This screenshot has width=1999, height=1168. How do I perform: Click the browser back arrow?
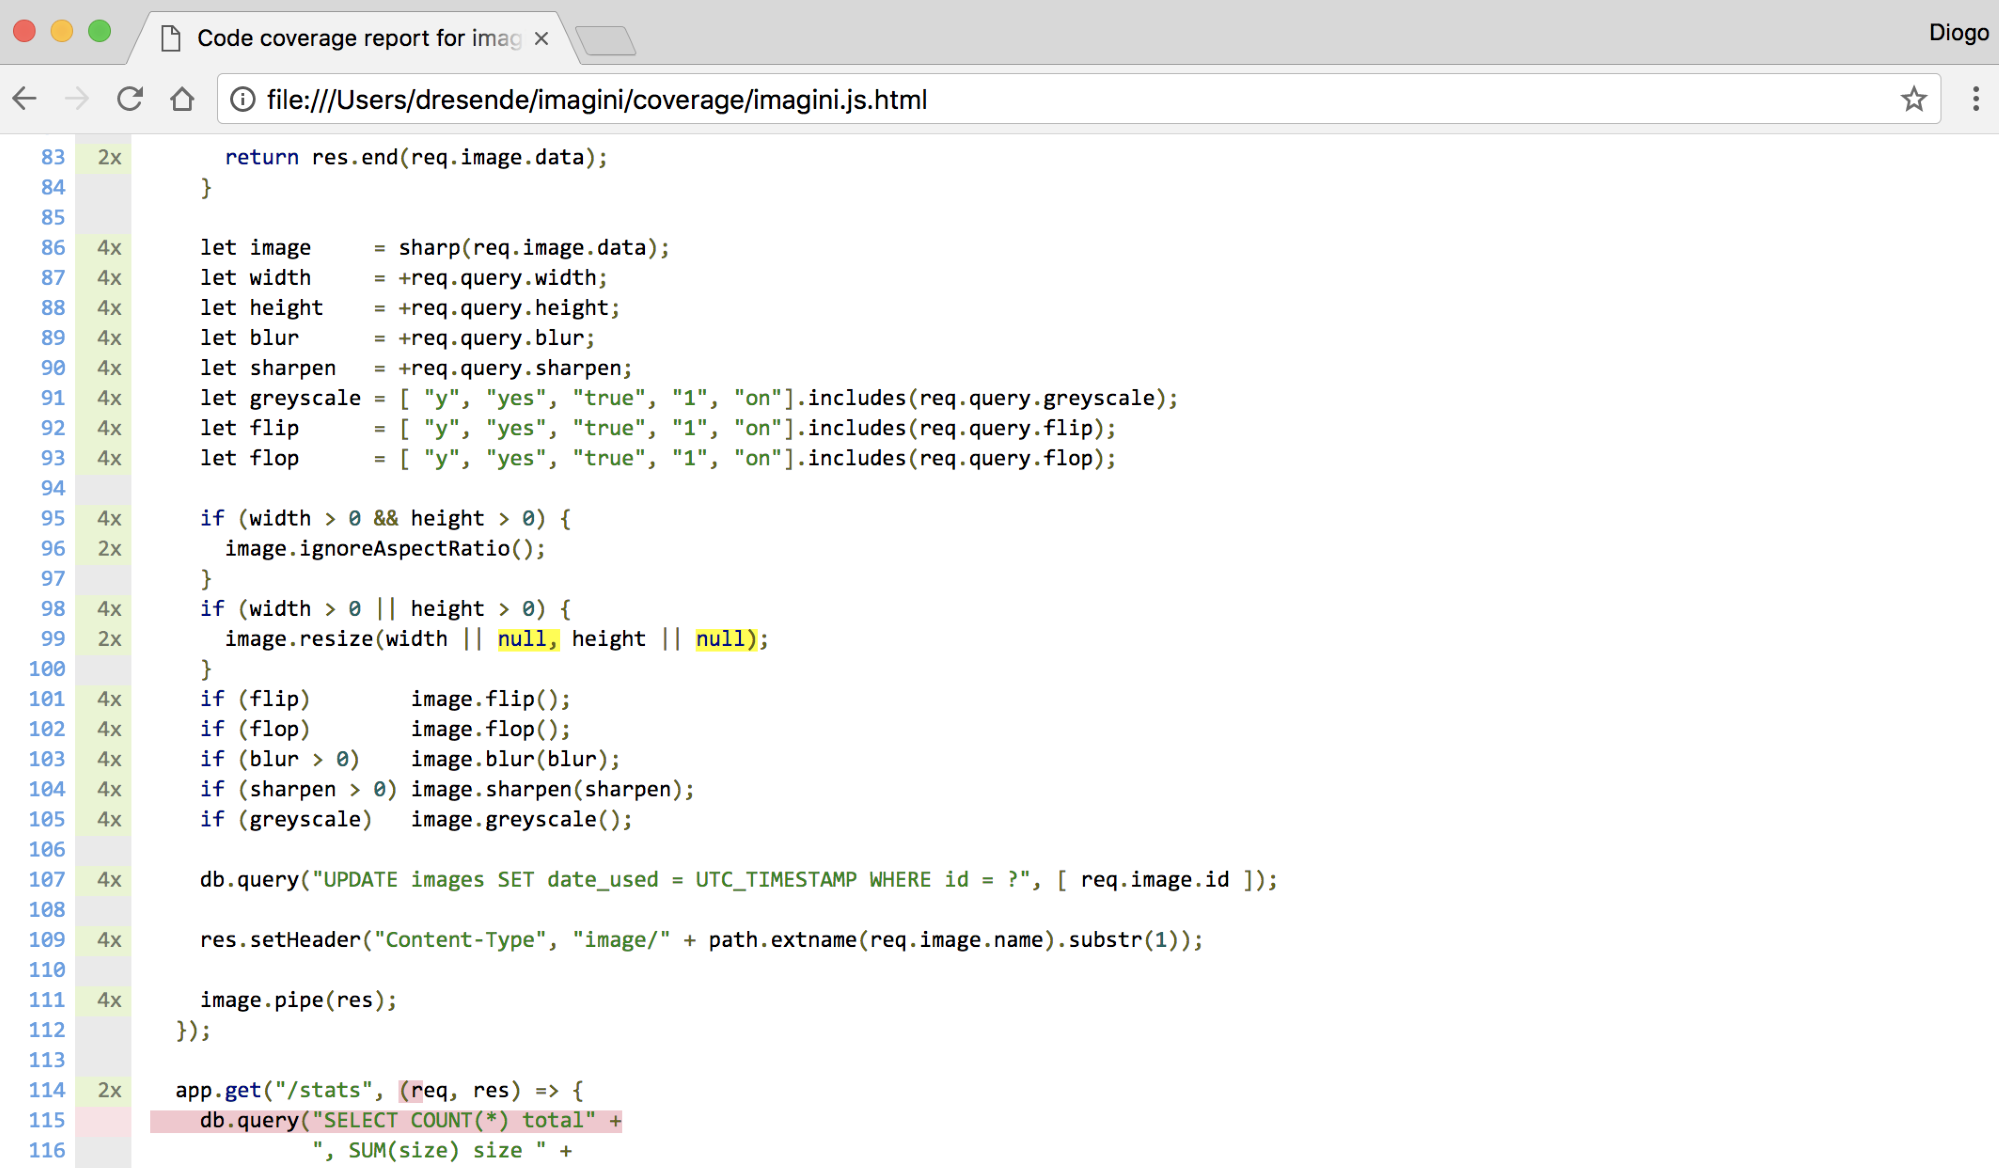pyautogui.click(x=25, y=99)
